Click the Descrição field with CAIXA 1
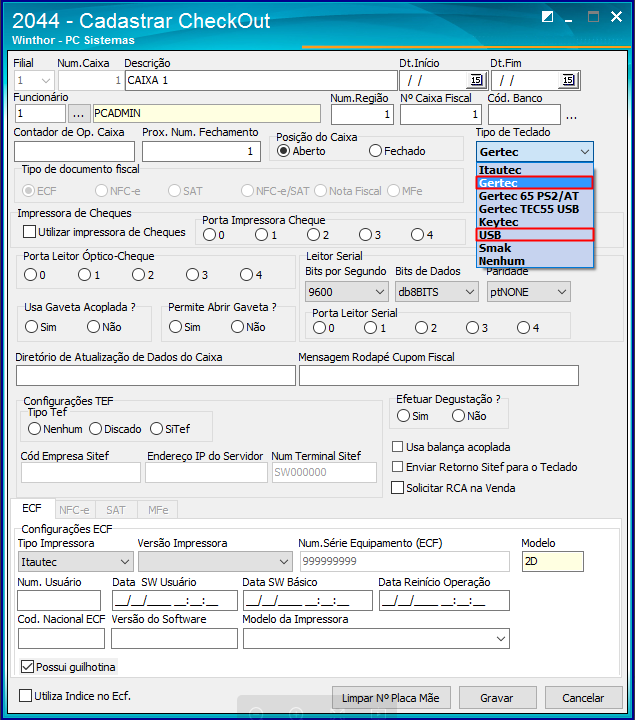Viewport: 635px width, 720px height. point(261,80)
